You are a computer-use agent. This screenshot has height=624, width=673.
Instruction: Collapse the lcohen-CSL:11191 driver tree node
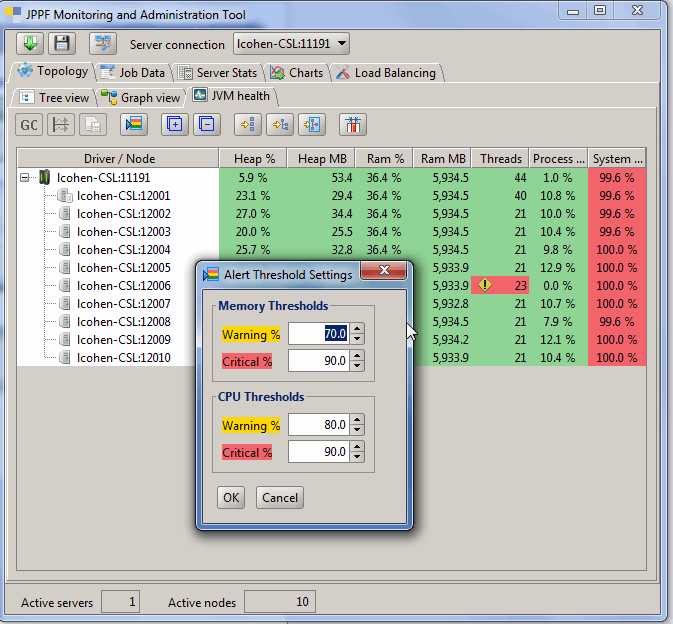[x=25, y=178]
